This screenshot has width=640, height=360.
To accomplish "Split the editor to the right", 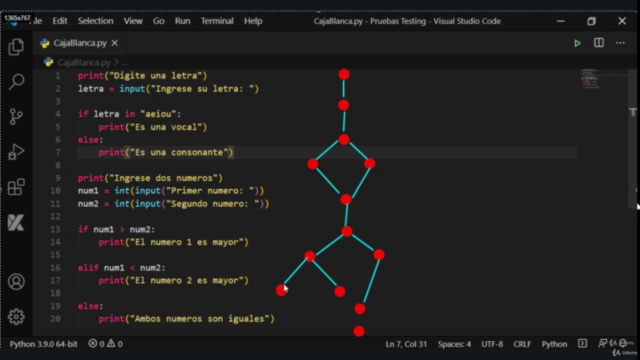I will (x=599, y=43).
